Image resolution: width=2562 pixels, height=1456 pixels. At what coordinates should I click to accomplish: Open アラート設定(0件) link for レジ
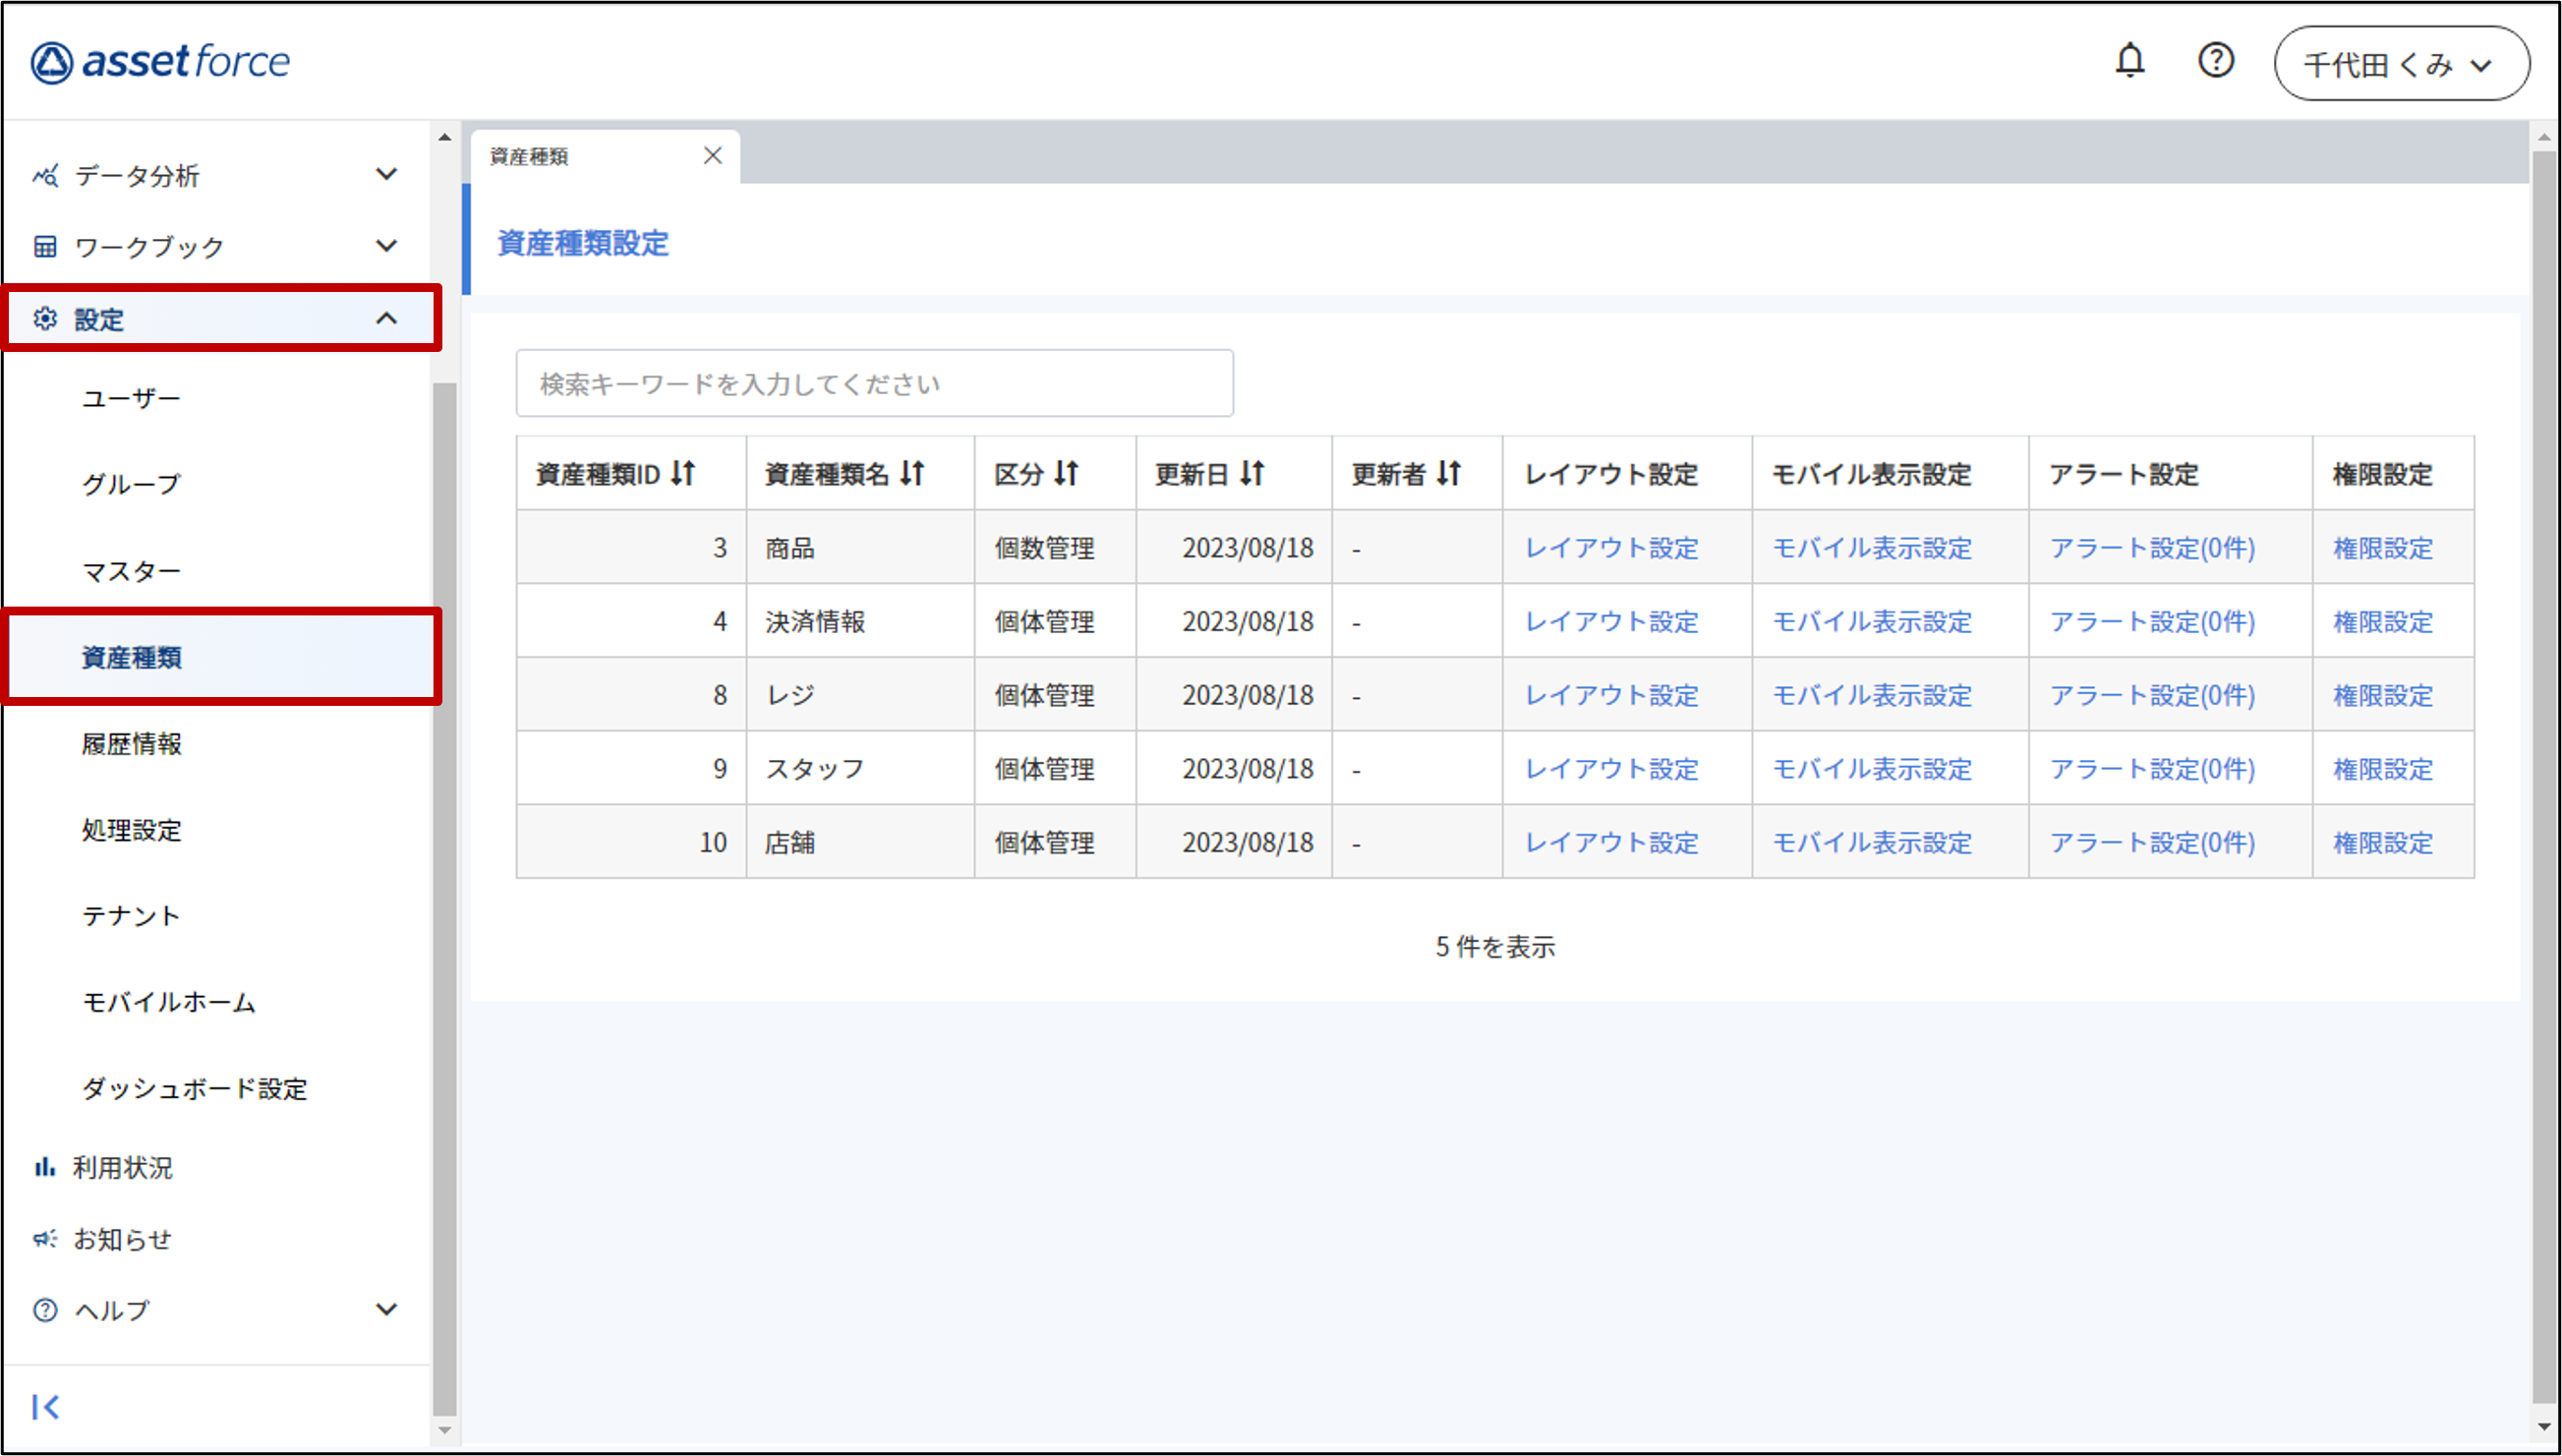[x=2152, y=695]
